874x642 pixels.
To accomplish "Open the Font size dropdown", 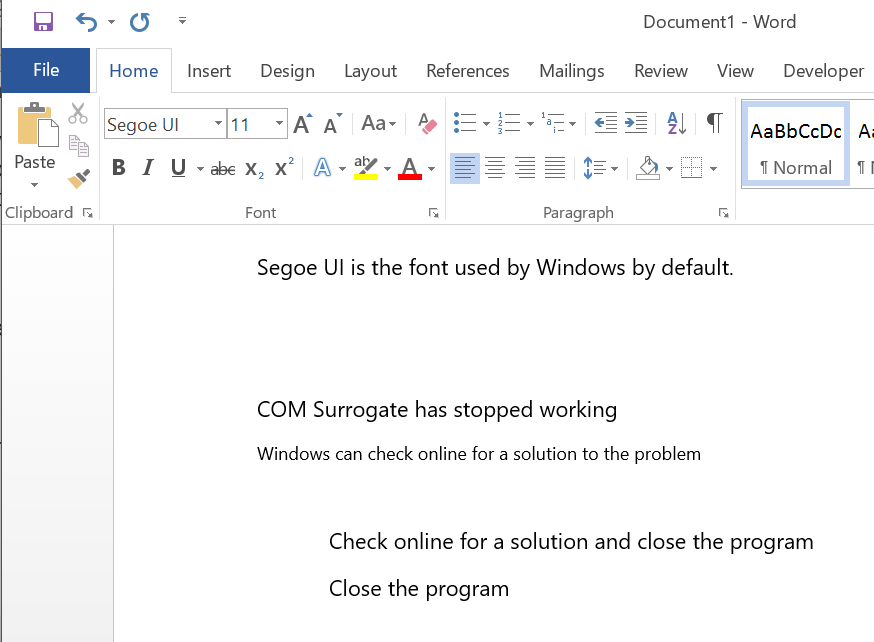I will tap(279, 124).
